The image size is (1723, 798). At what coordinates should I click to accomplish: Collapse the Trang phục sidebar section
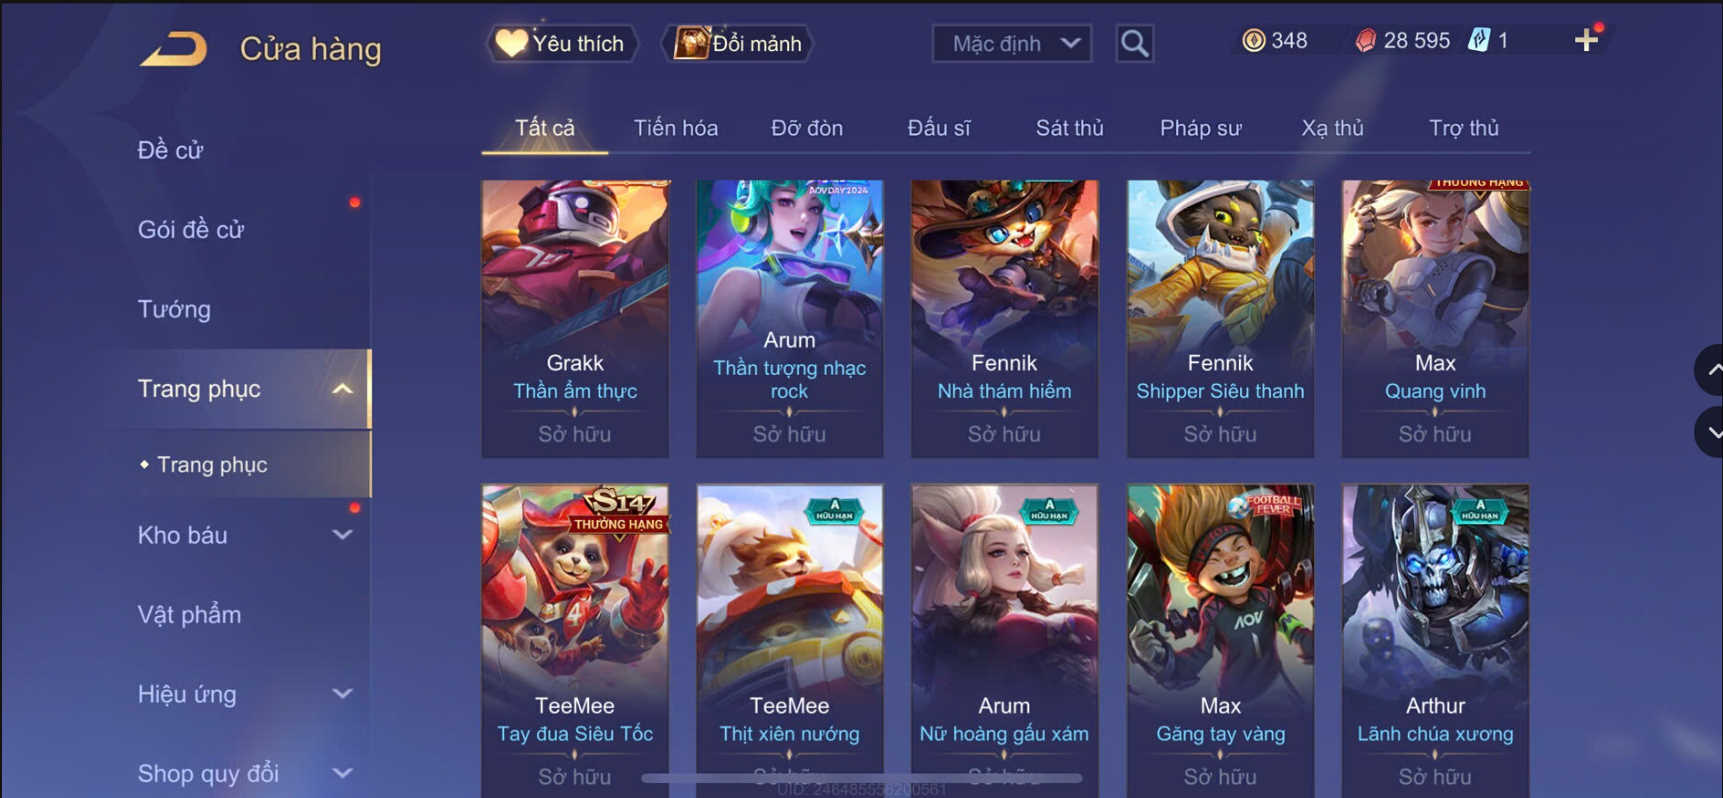[x=343, y=389]
